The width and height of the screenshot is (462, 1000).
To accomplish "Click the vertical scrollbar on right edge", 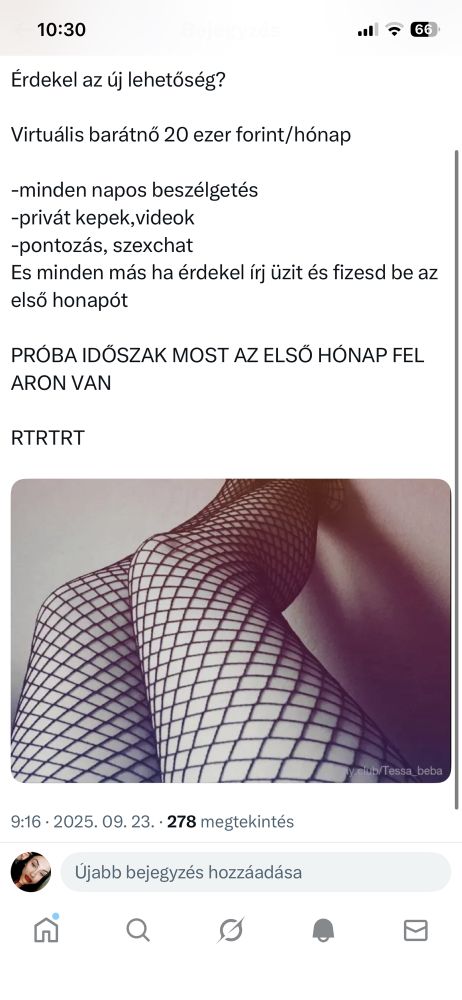I will point(456,478).
